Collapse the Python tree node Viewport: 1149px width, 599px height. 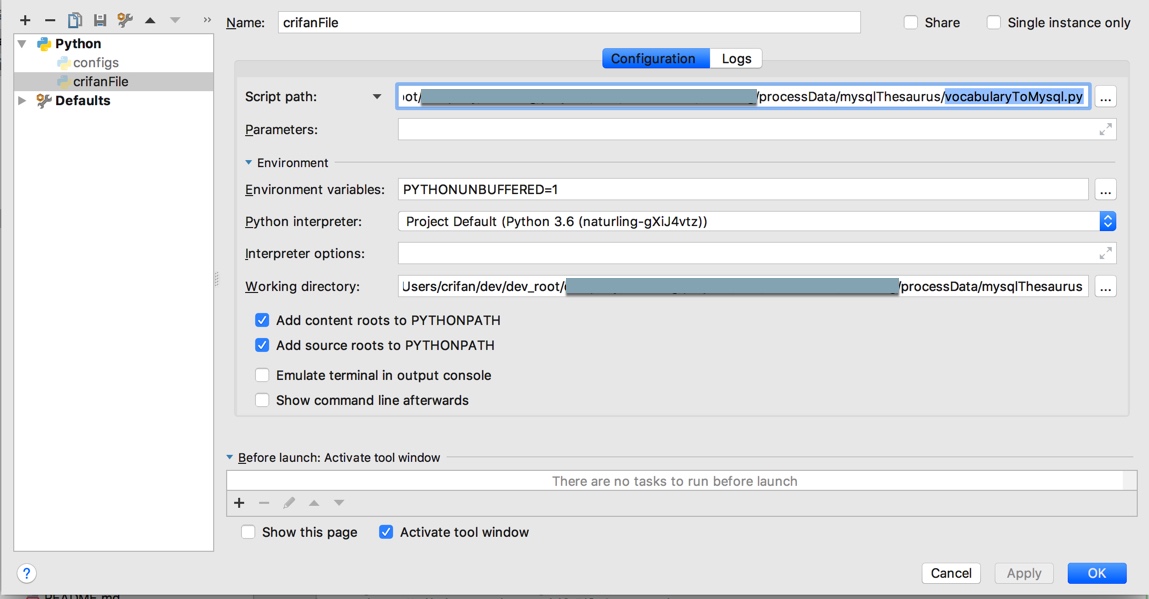tap(22, 44)
